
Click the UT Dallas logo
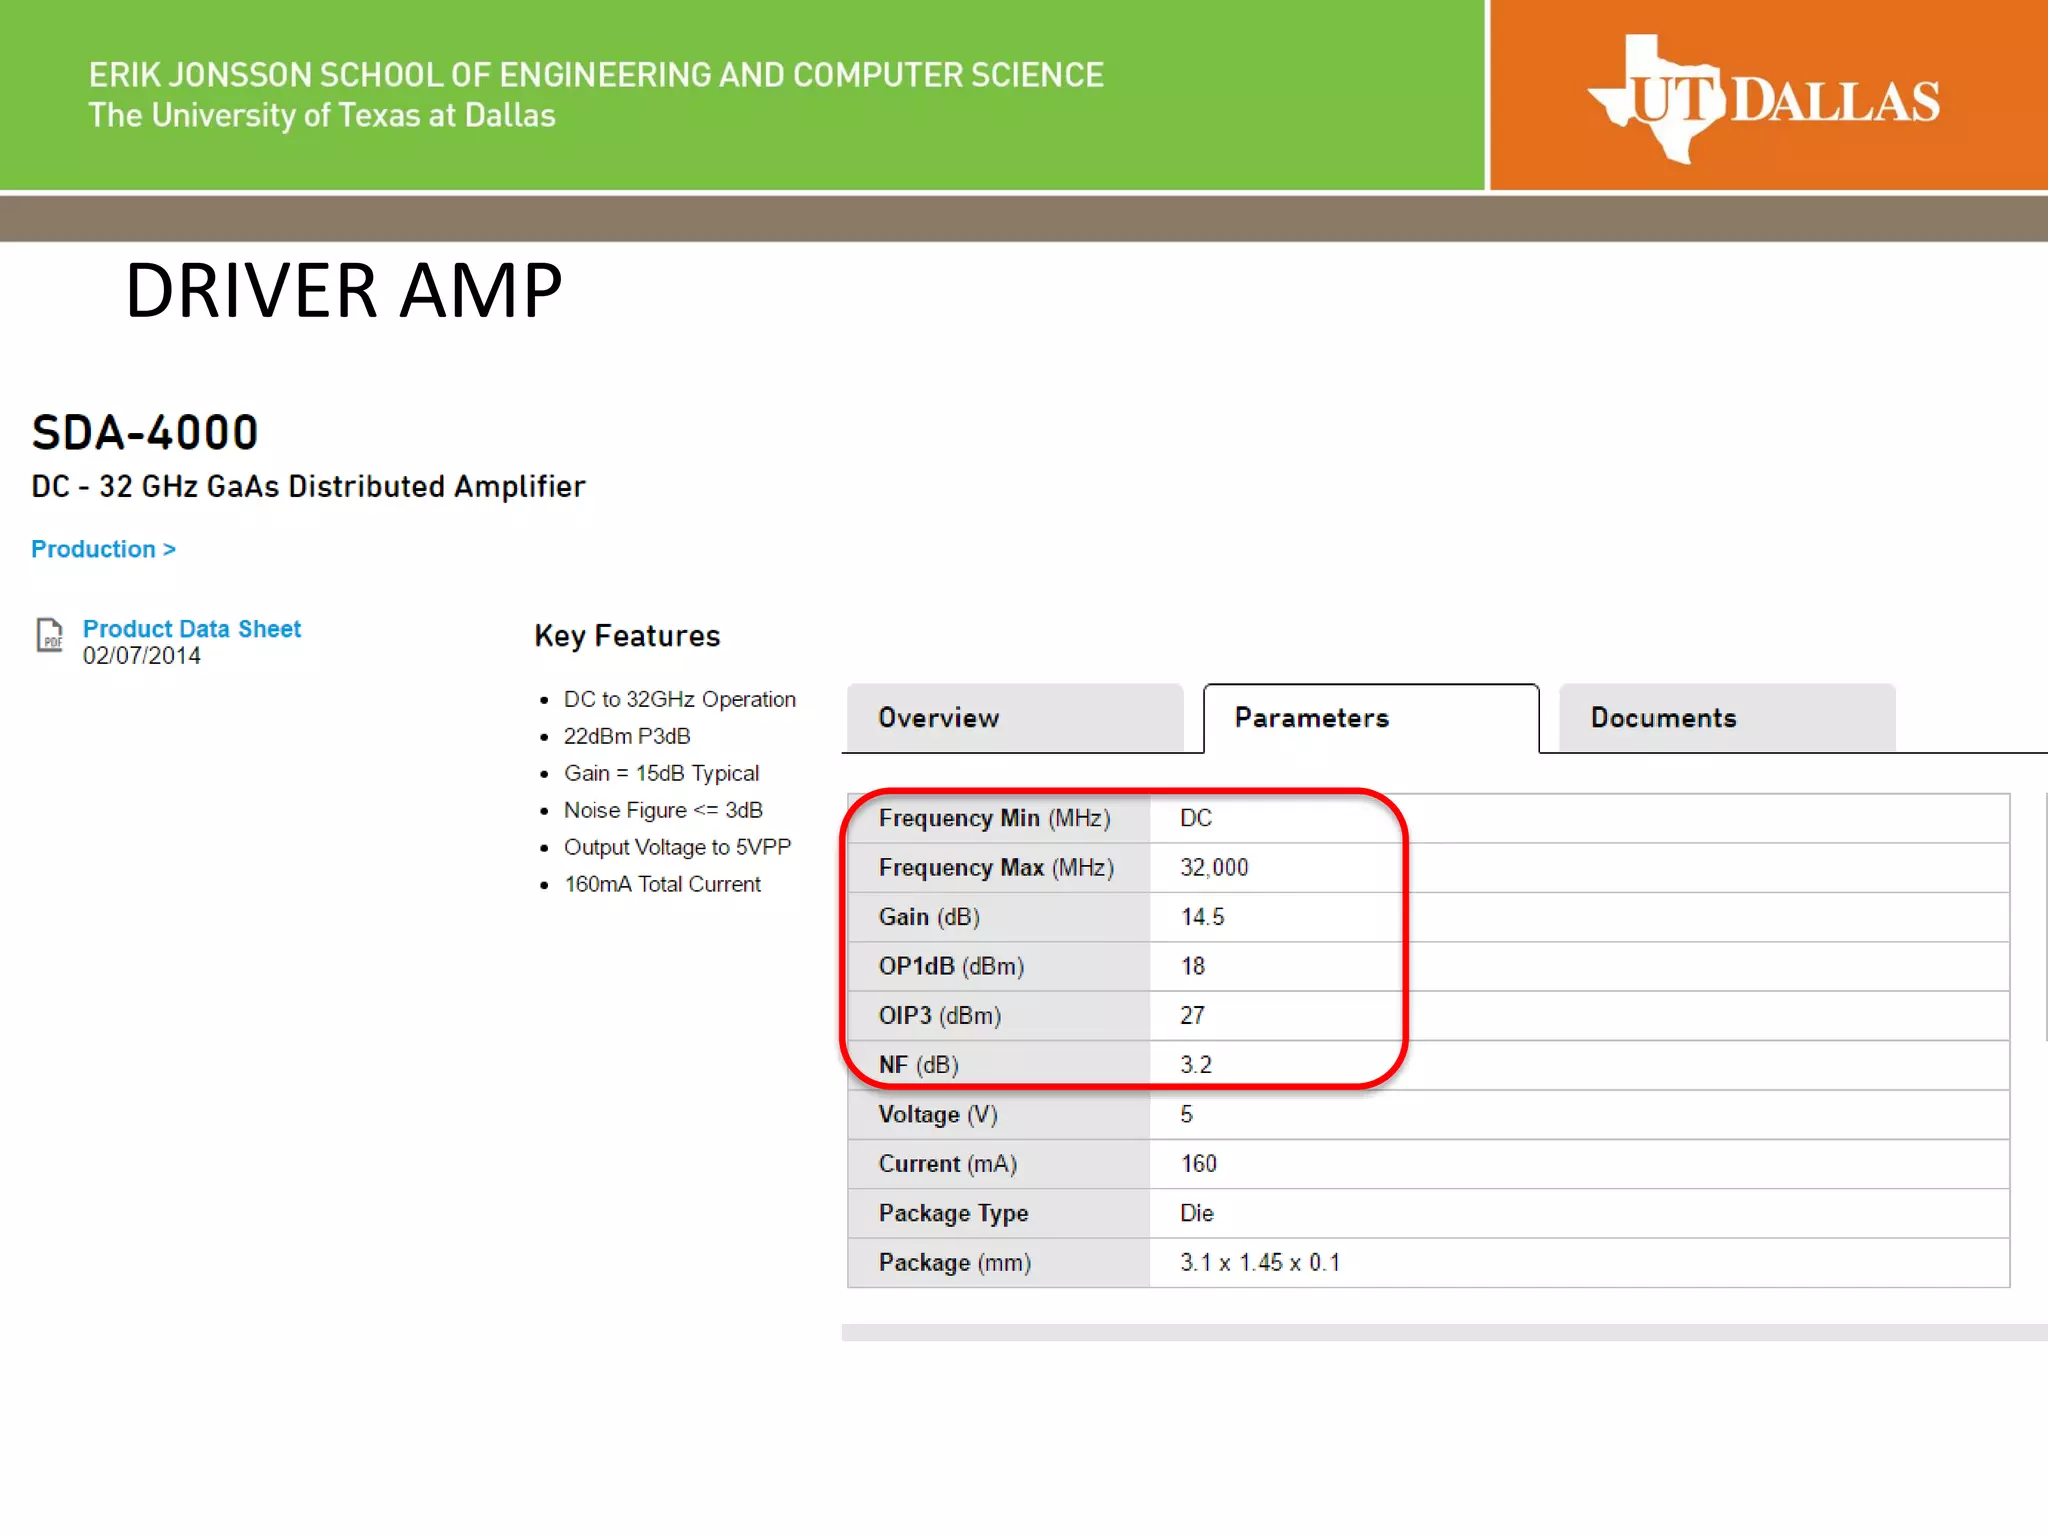point(1763,100)
